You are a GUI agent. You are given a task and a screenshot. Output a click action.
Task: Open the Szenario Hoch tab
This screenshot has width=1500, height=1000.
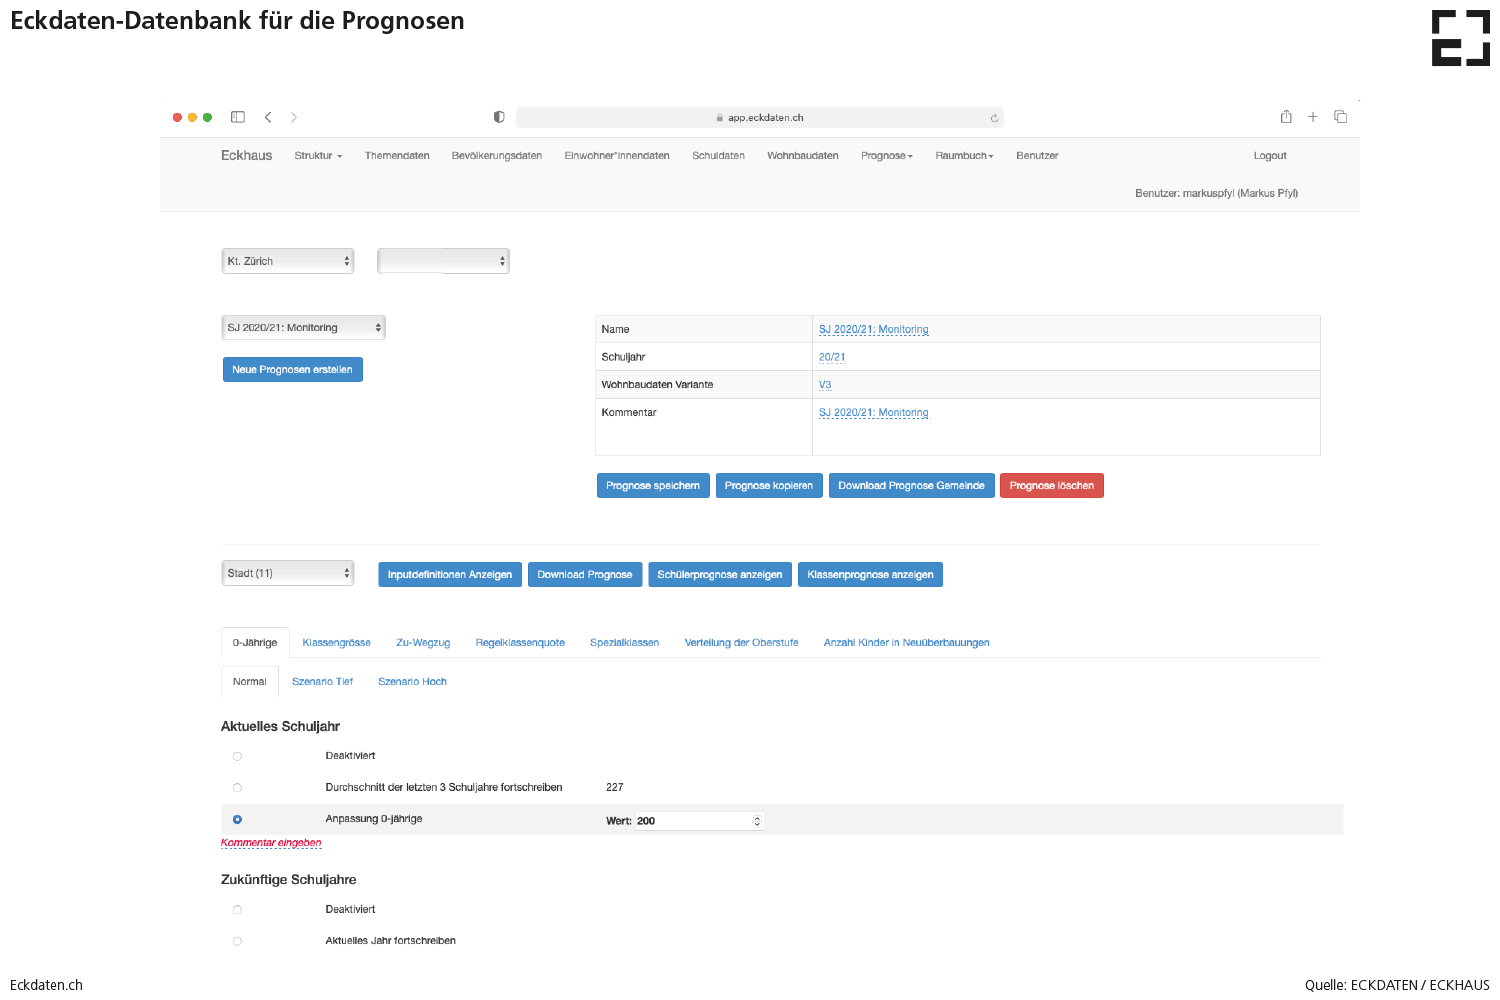412,682
